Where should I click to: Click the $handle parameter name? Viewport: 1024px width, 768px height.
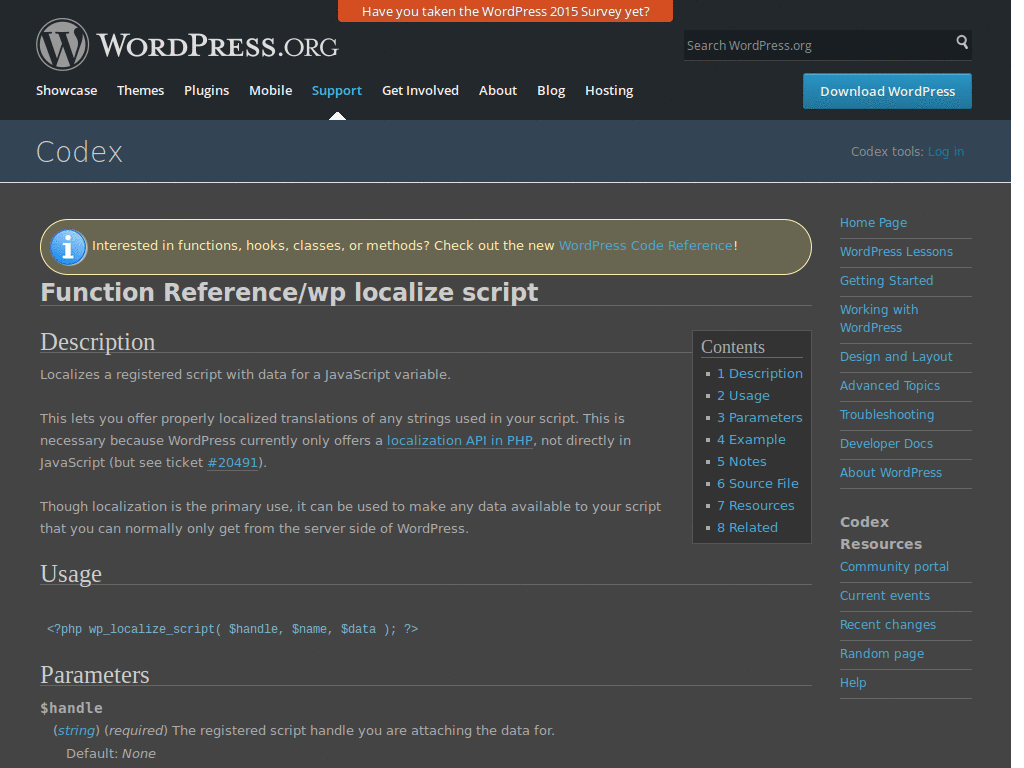click(71, 708)
